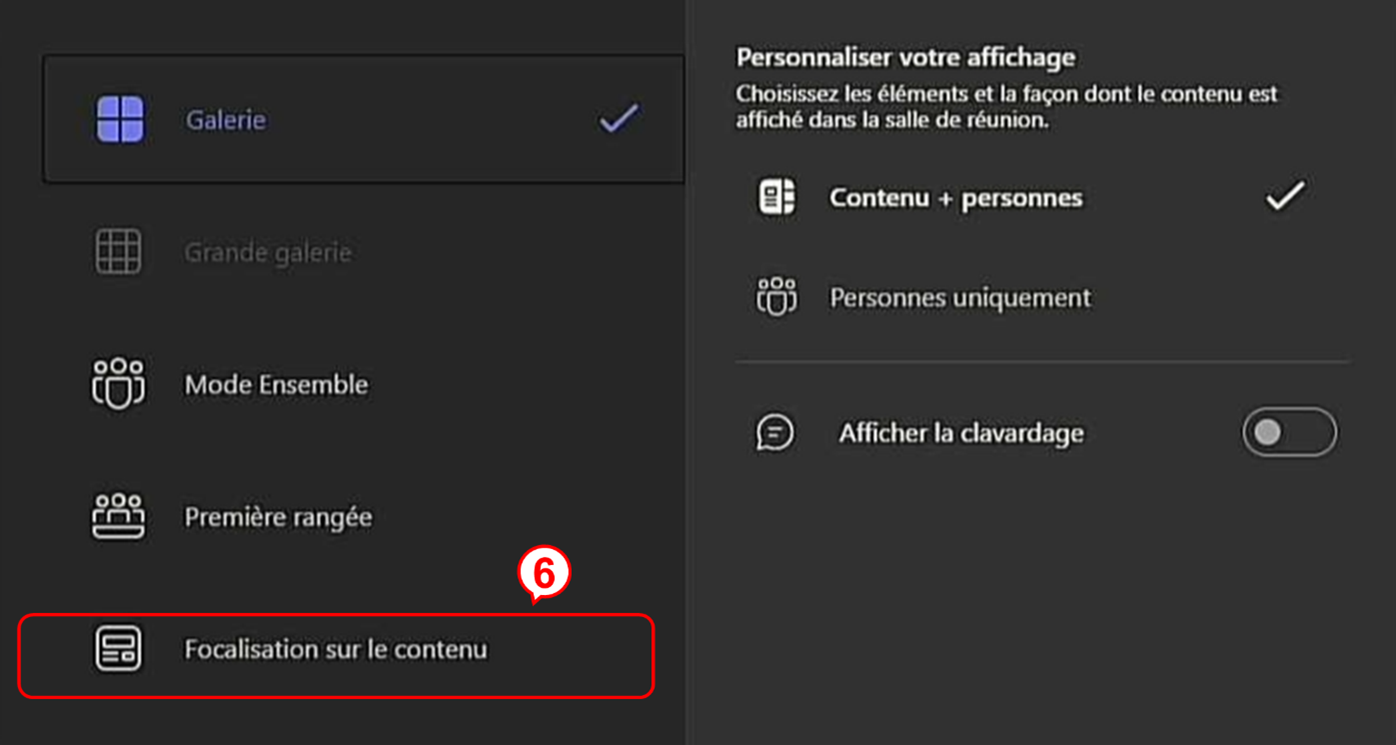Click the chat bubble icon for clavardage
This screenshot has height=745, width=1396.
(x=776, y=433)
